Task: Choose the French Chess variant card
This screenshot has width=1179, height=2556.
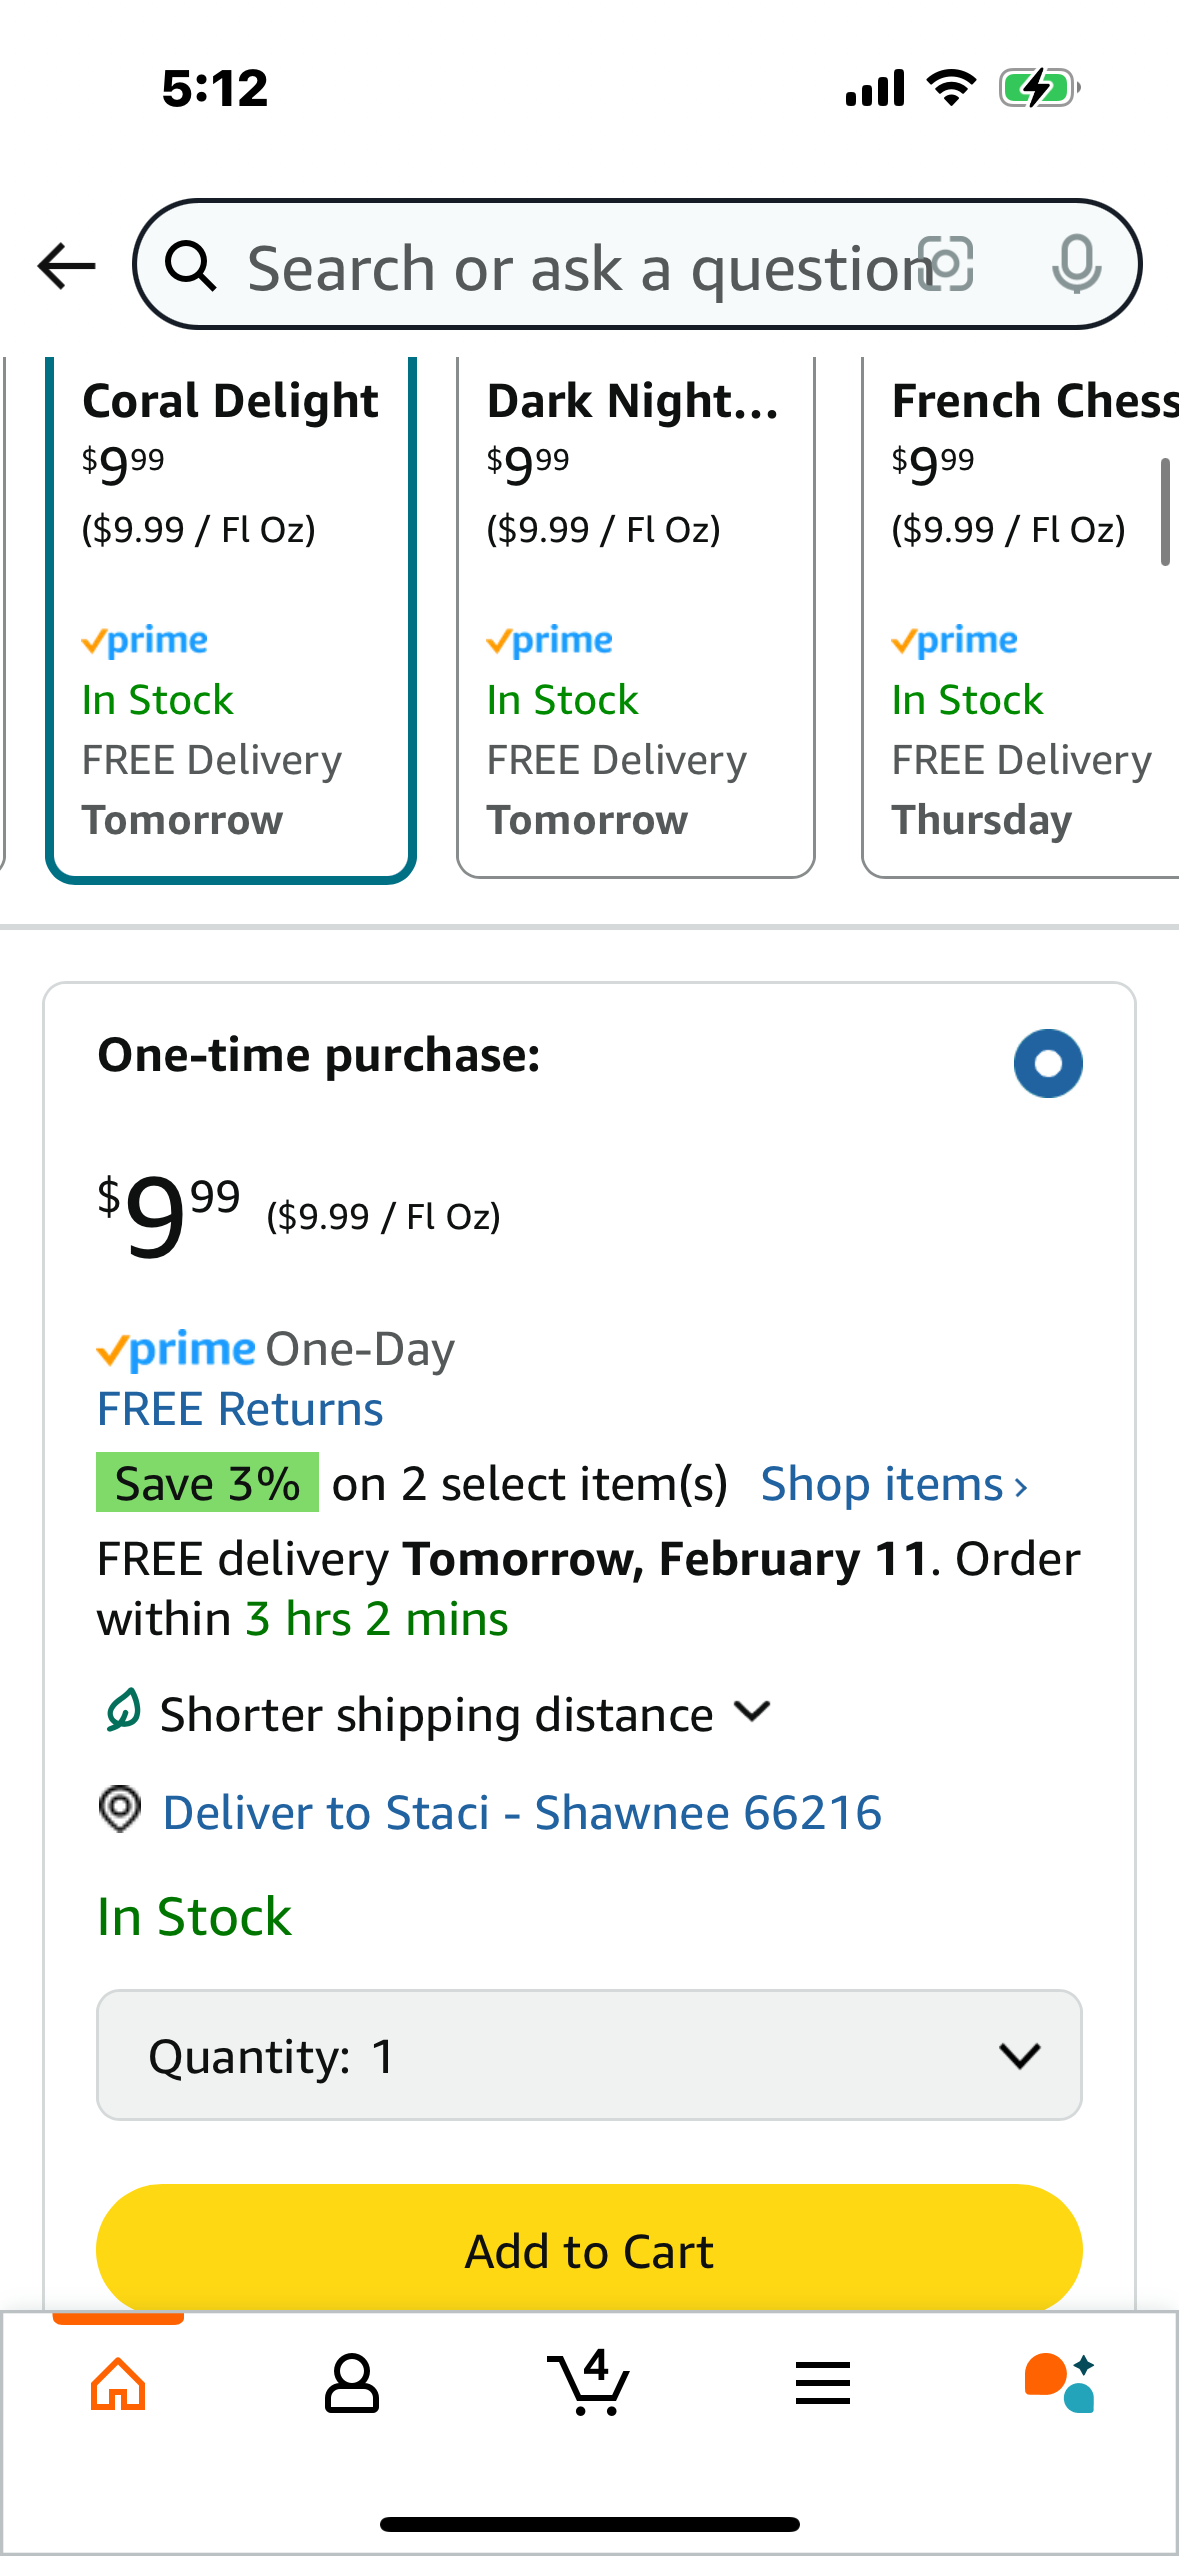Action: (1021, 617)
